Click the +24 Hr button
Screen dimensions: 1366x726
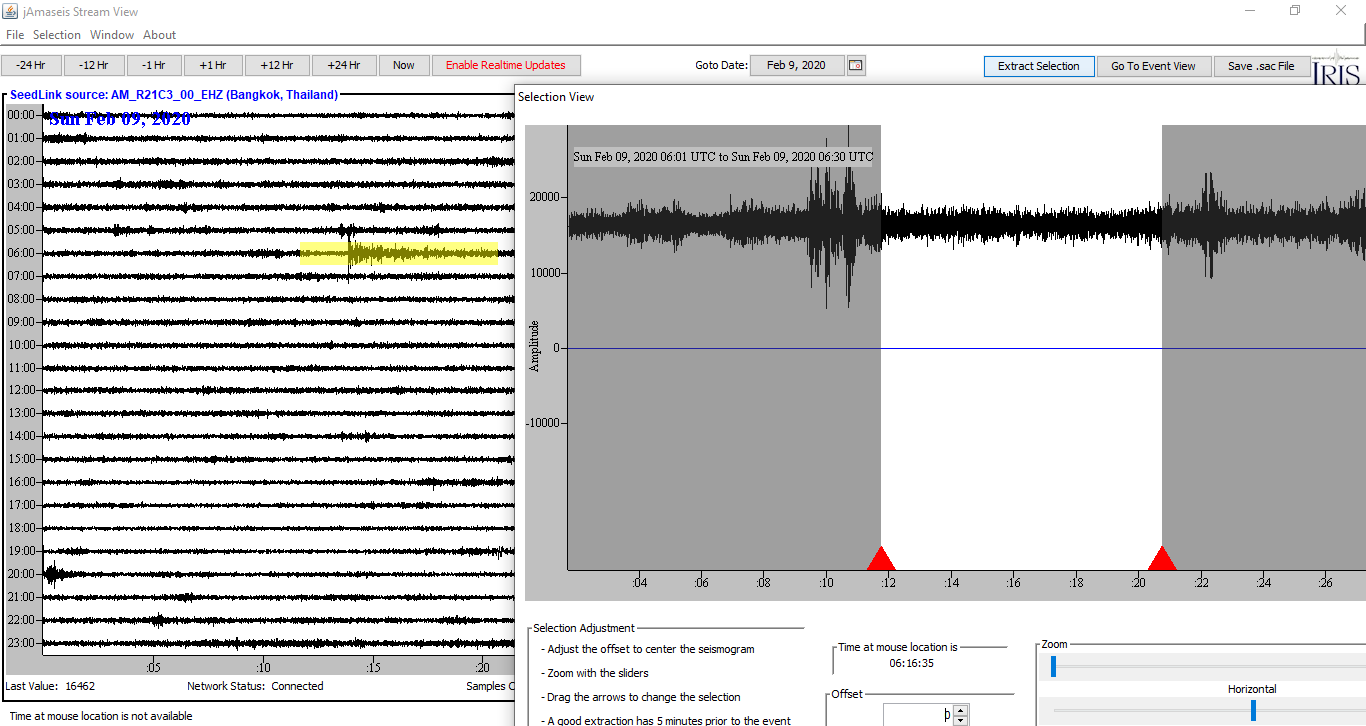tap(344, 65)
